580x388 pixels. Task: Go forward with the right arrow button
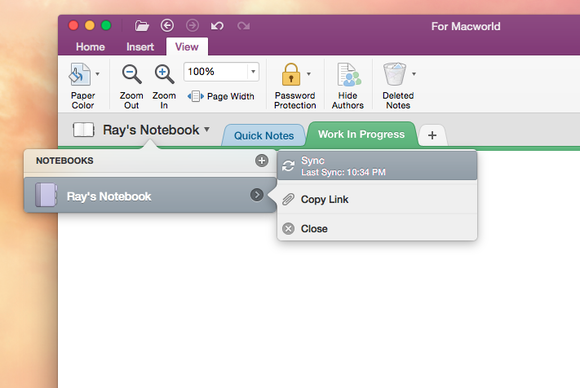click(192, 26)
